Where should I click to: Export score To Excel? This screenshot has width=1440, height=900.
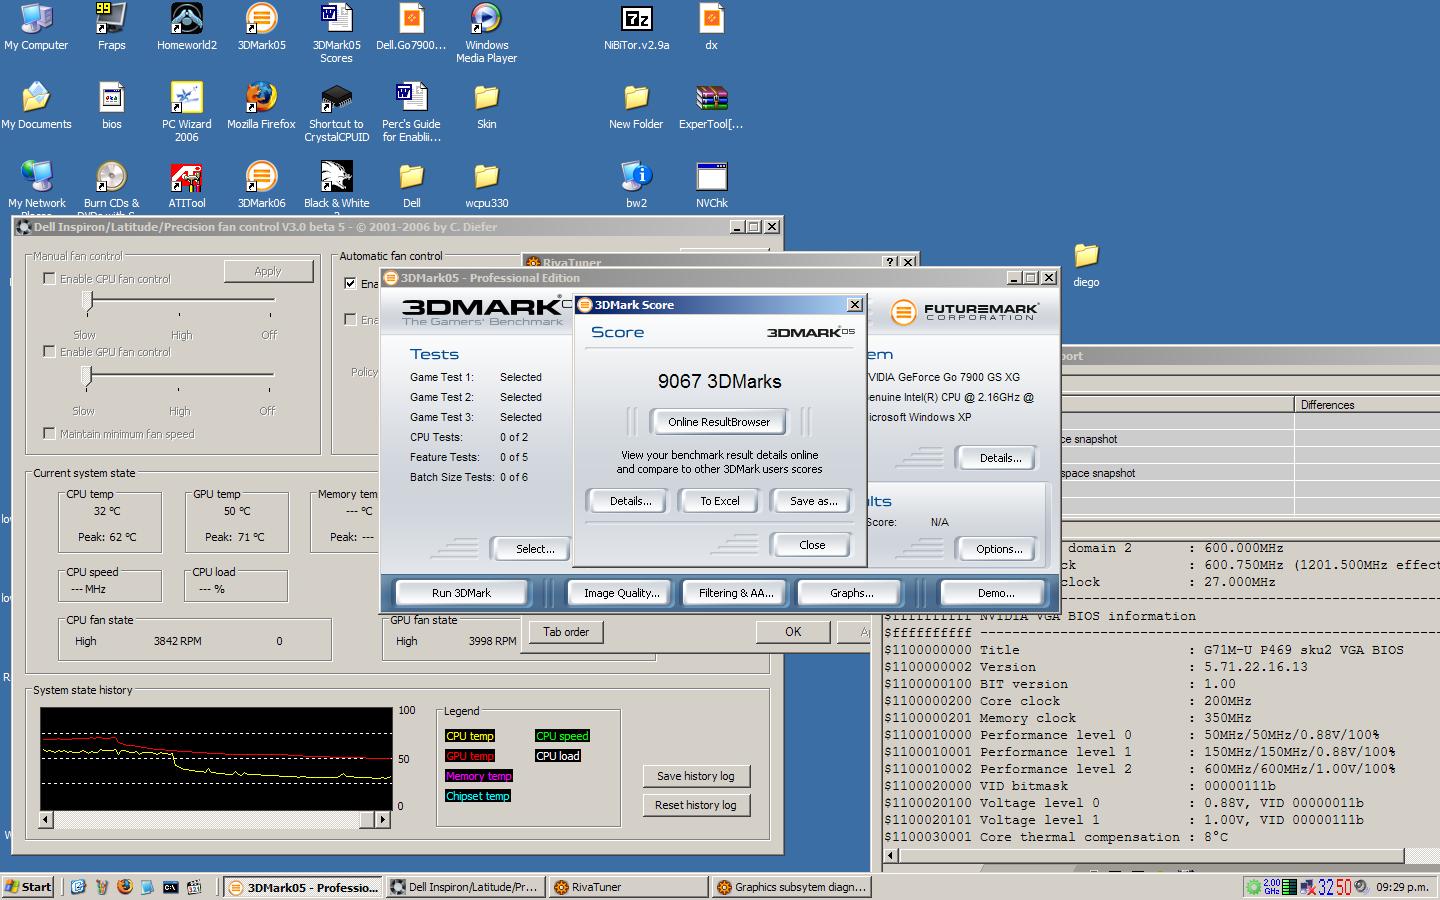tap(720, 501)
